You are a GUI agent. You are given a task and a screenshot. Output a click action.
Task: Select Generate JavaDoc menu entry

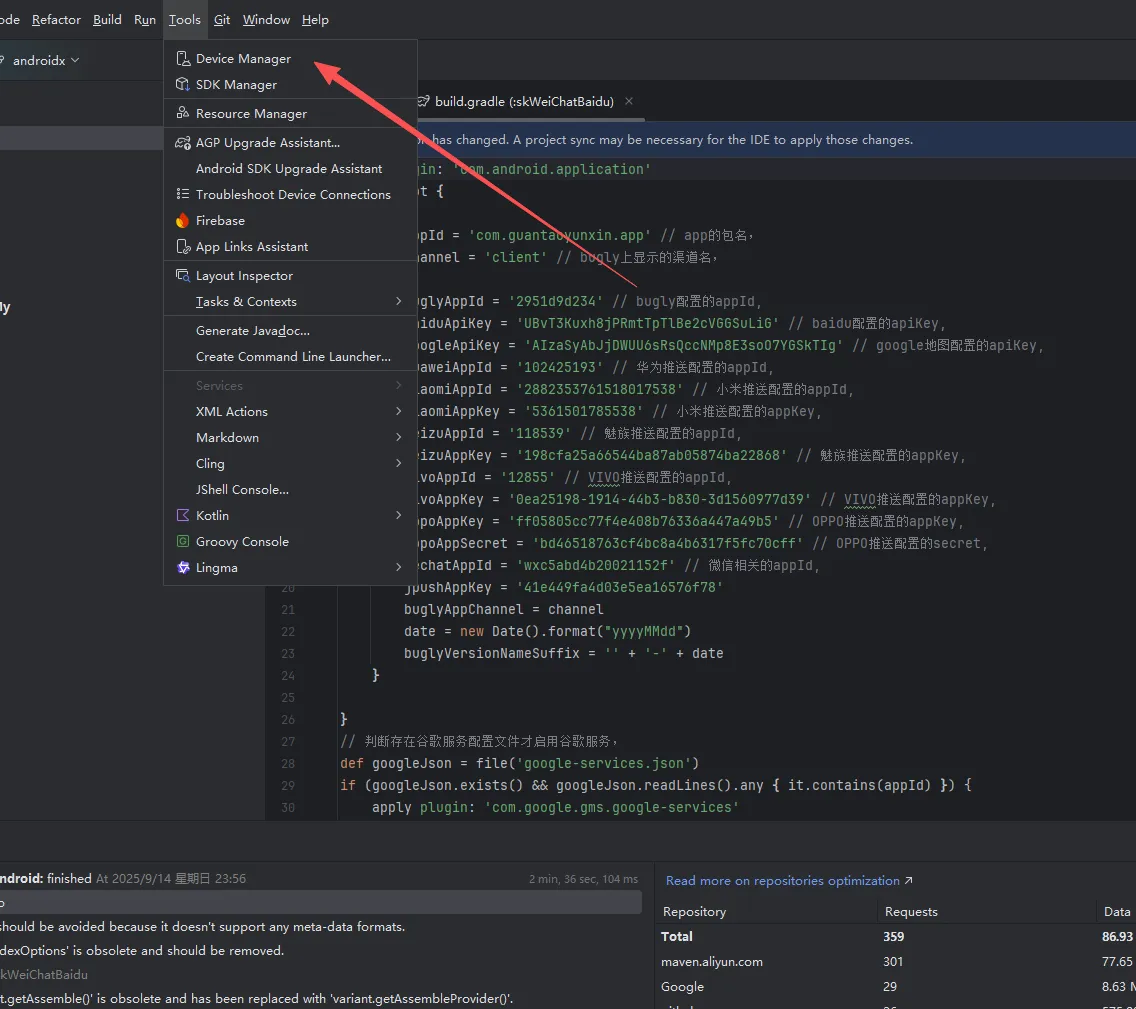click(x=252, y=331)
